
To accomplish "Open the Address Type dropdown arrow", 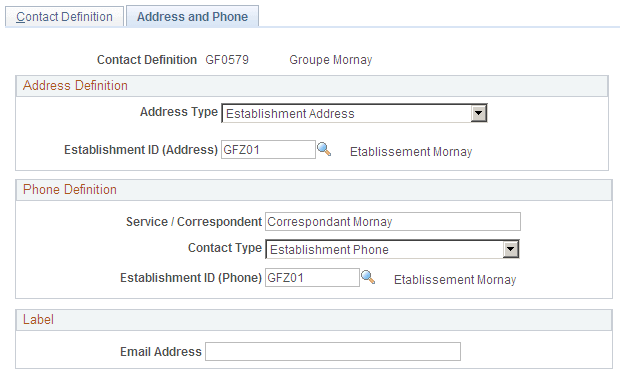I will 478,114.
